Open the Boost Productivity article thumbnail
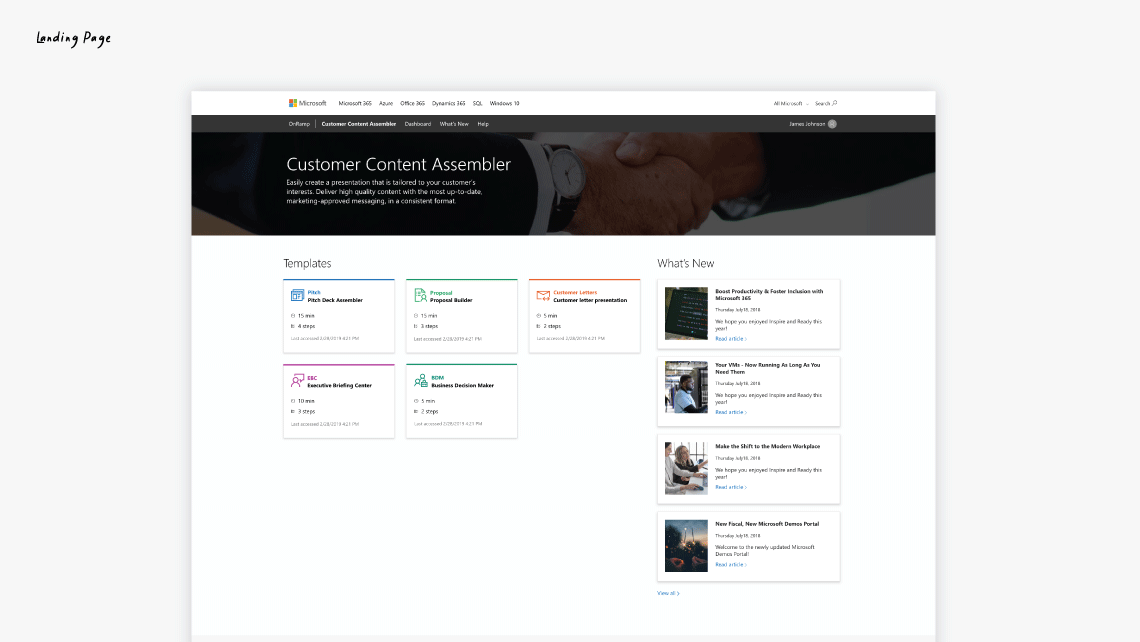Screen dimensions: 1140x642 [686, 313]
